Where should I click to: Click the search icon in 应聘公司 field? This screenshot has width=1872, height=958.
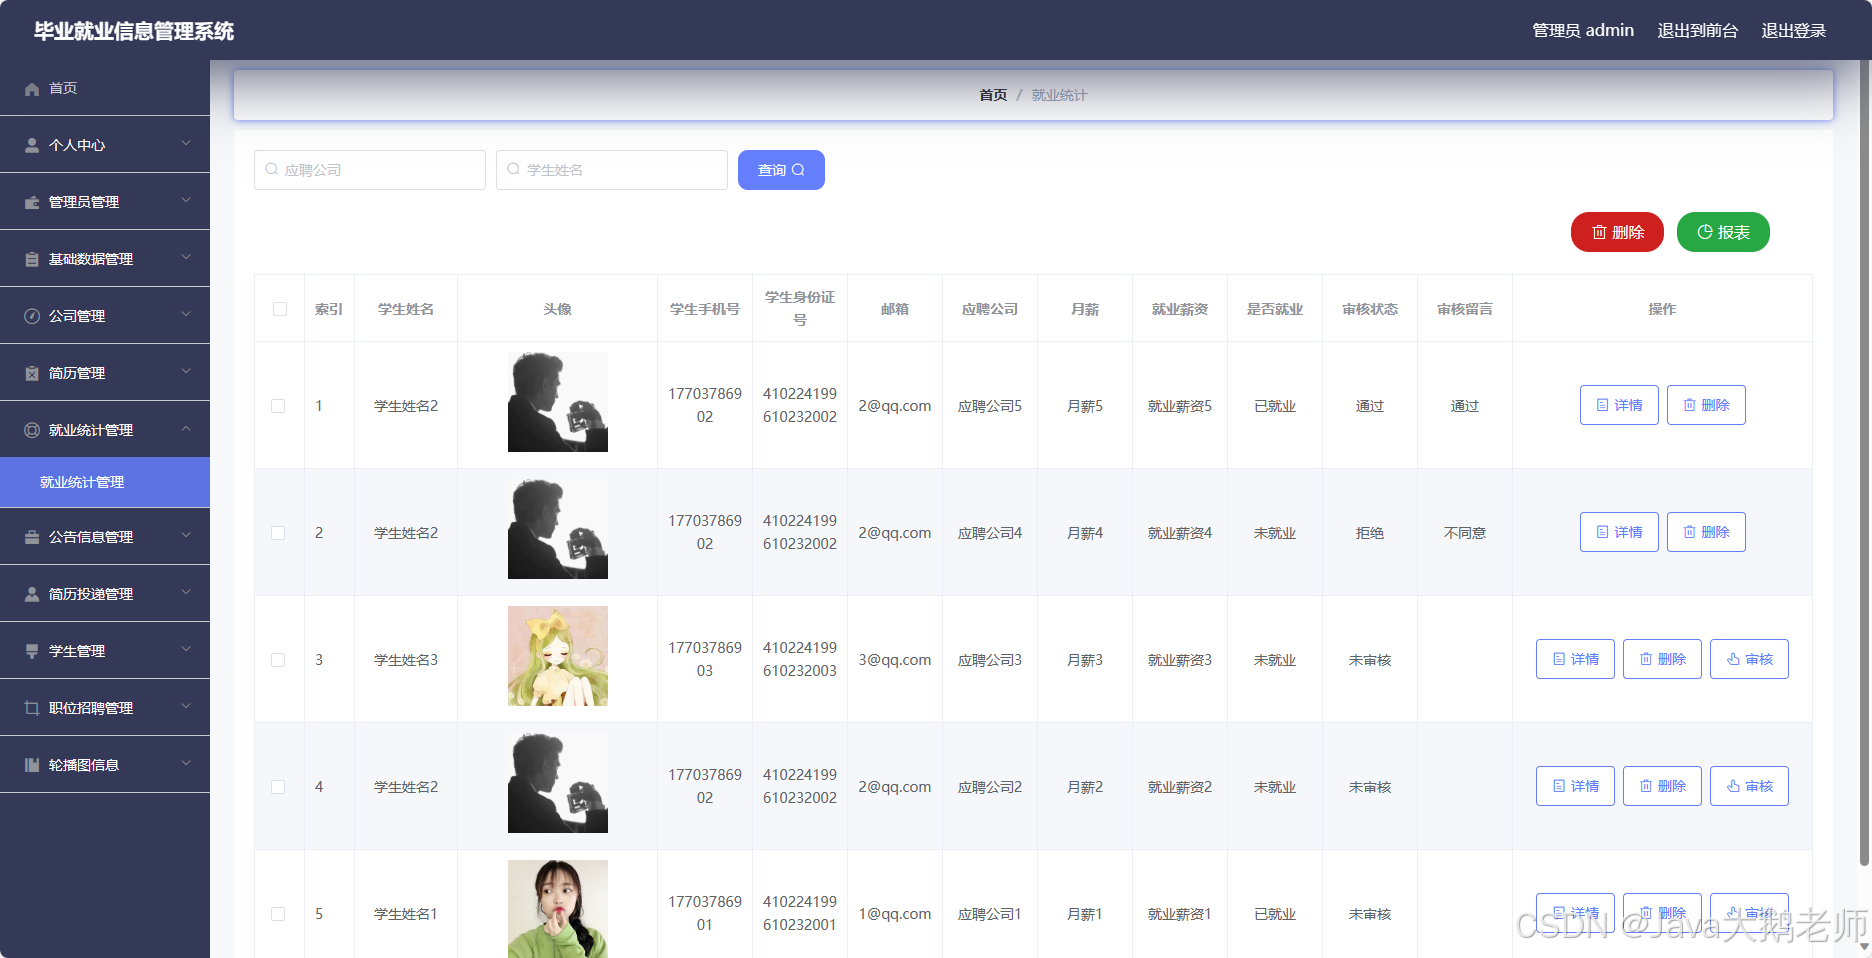click(271, 169)
